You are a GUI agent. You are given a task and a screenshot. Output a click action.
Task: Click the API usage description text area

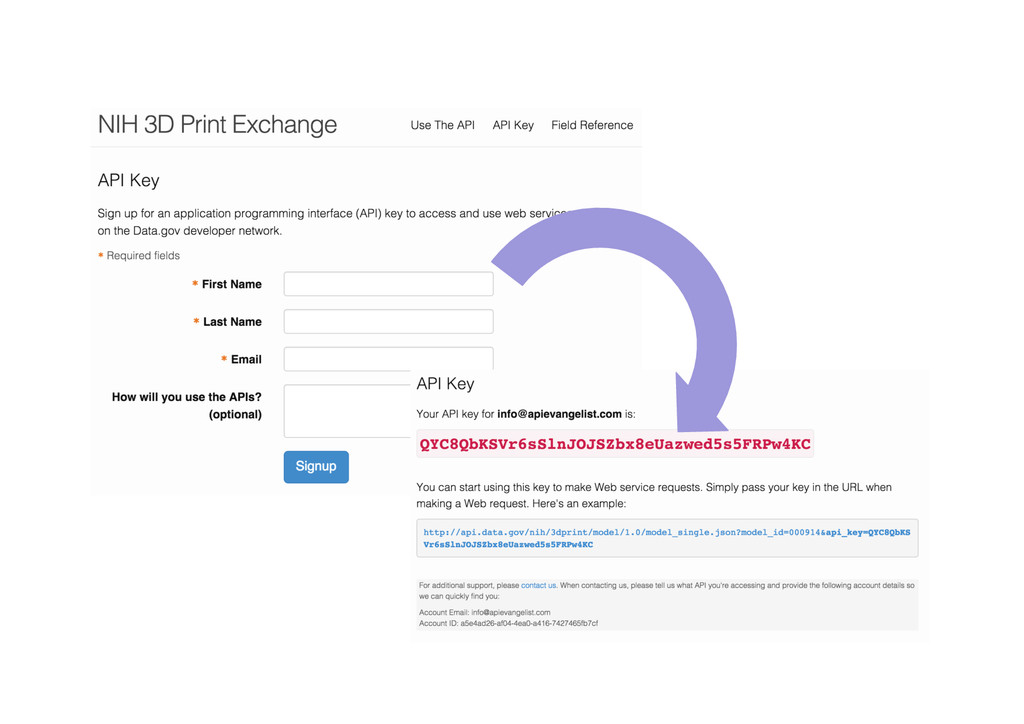click(347, 410)
